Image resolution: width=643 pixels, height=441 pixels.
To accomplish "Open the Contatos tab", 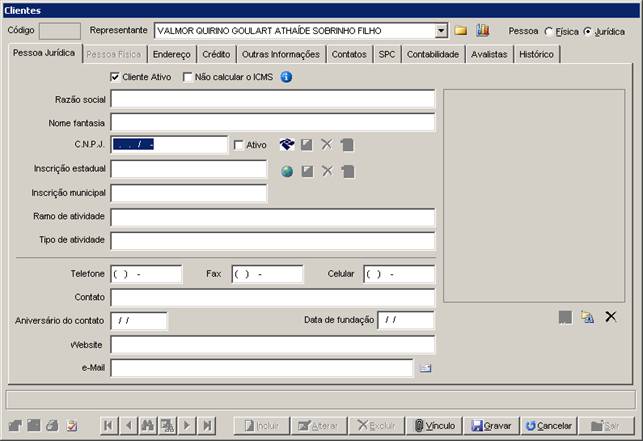I will [x=349, y=54].
